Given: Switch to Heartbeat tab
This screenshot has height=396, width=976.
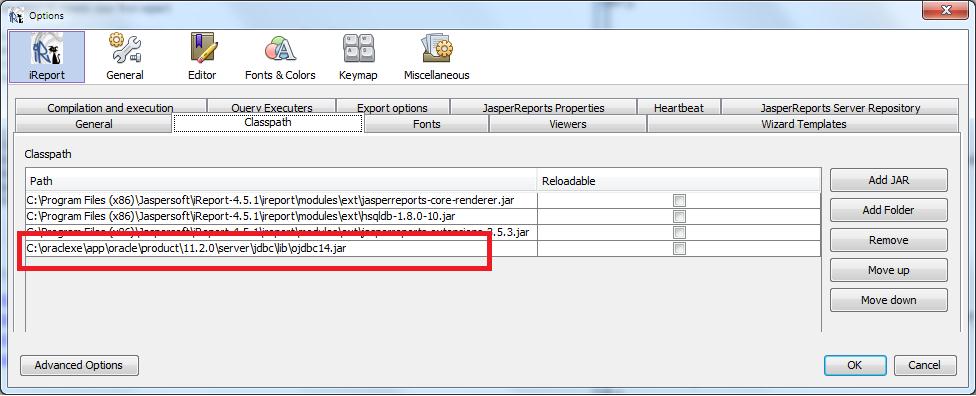Looking at the screenshot, I should click(x=678, y=108).
